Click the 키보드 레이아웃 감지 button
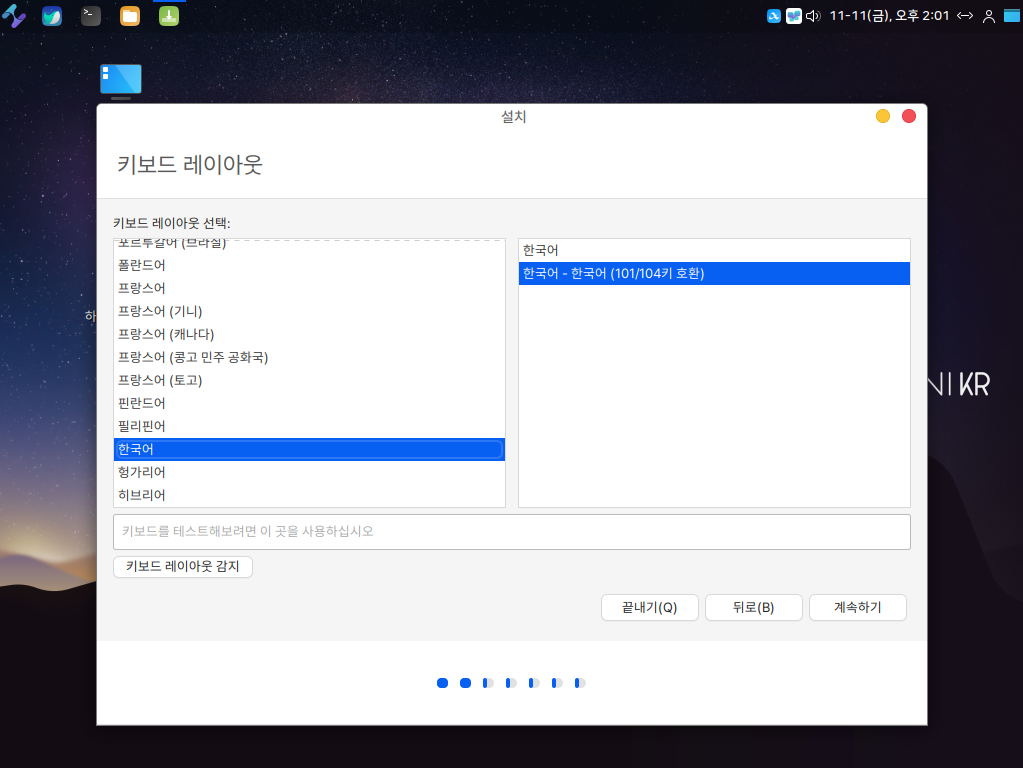This screenshot has width=1023, height=768. click(x=183, y=567)
